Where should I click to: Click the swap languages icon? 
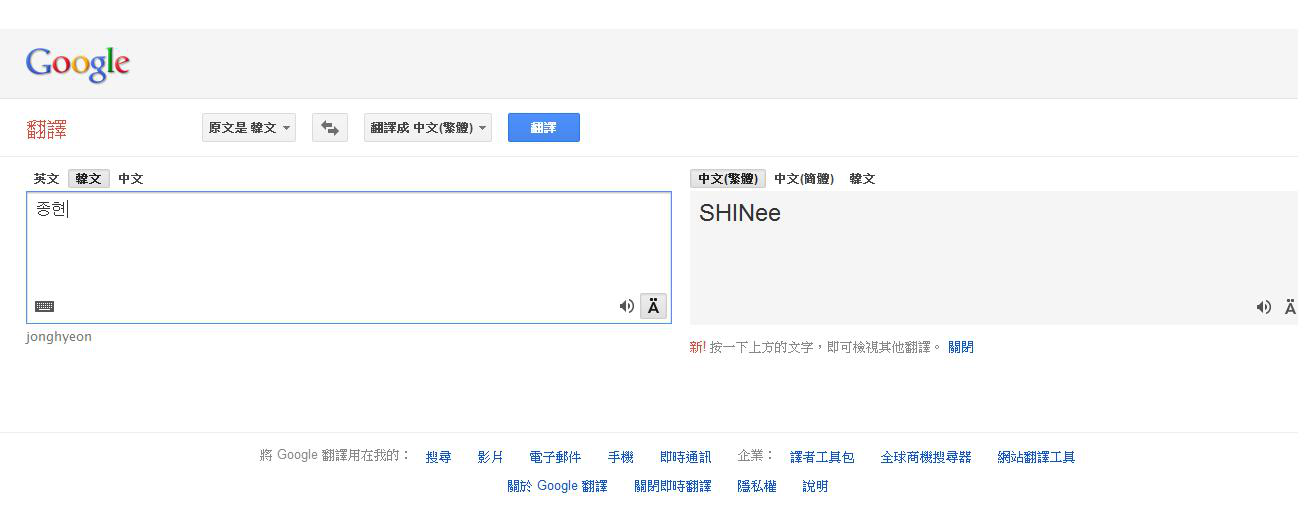click(x=330, y=128)
